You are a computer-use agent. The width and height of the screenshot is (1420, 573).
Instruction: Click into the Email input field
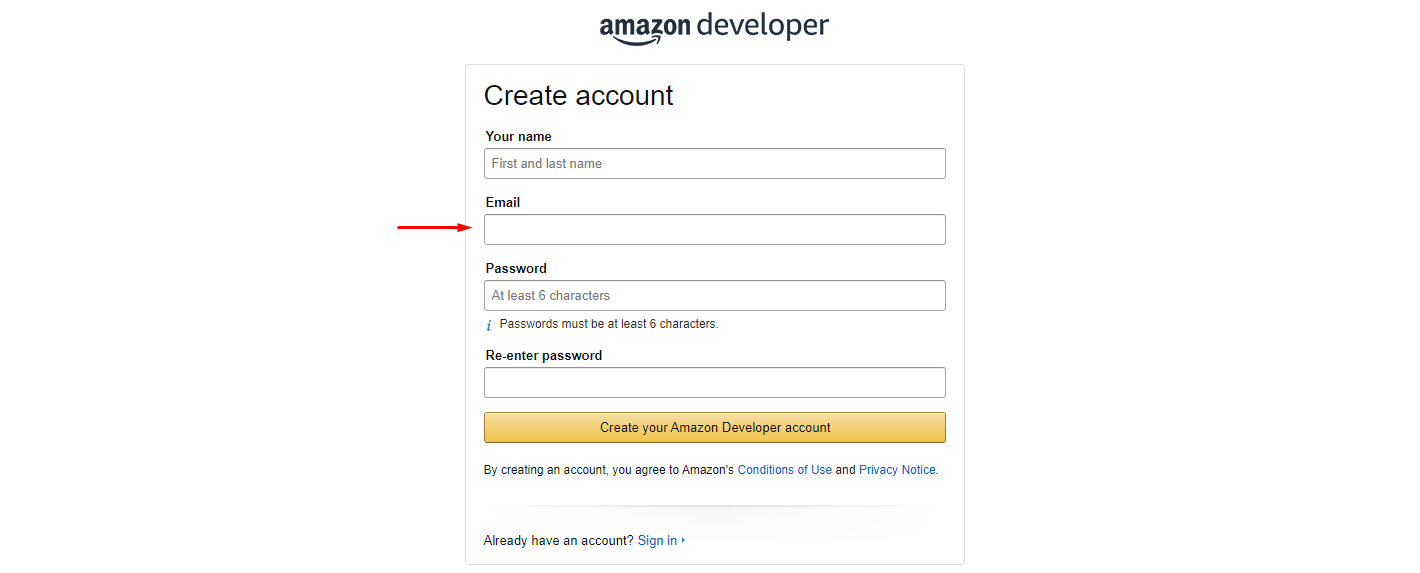(714, 230)
